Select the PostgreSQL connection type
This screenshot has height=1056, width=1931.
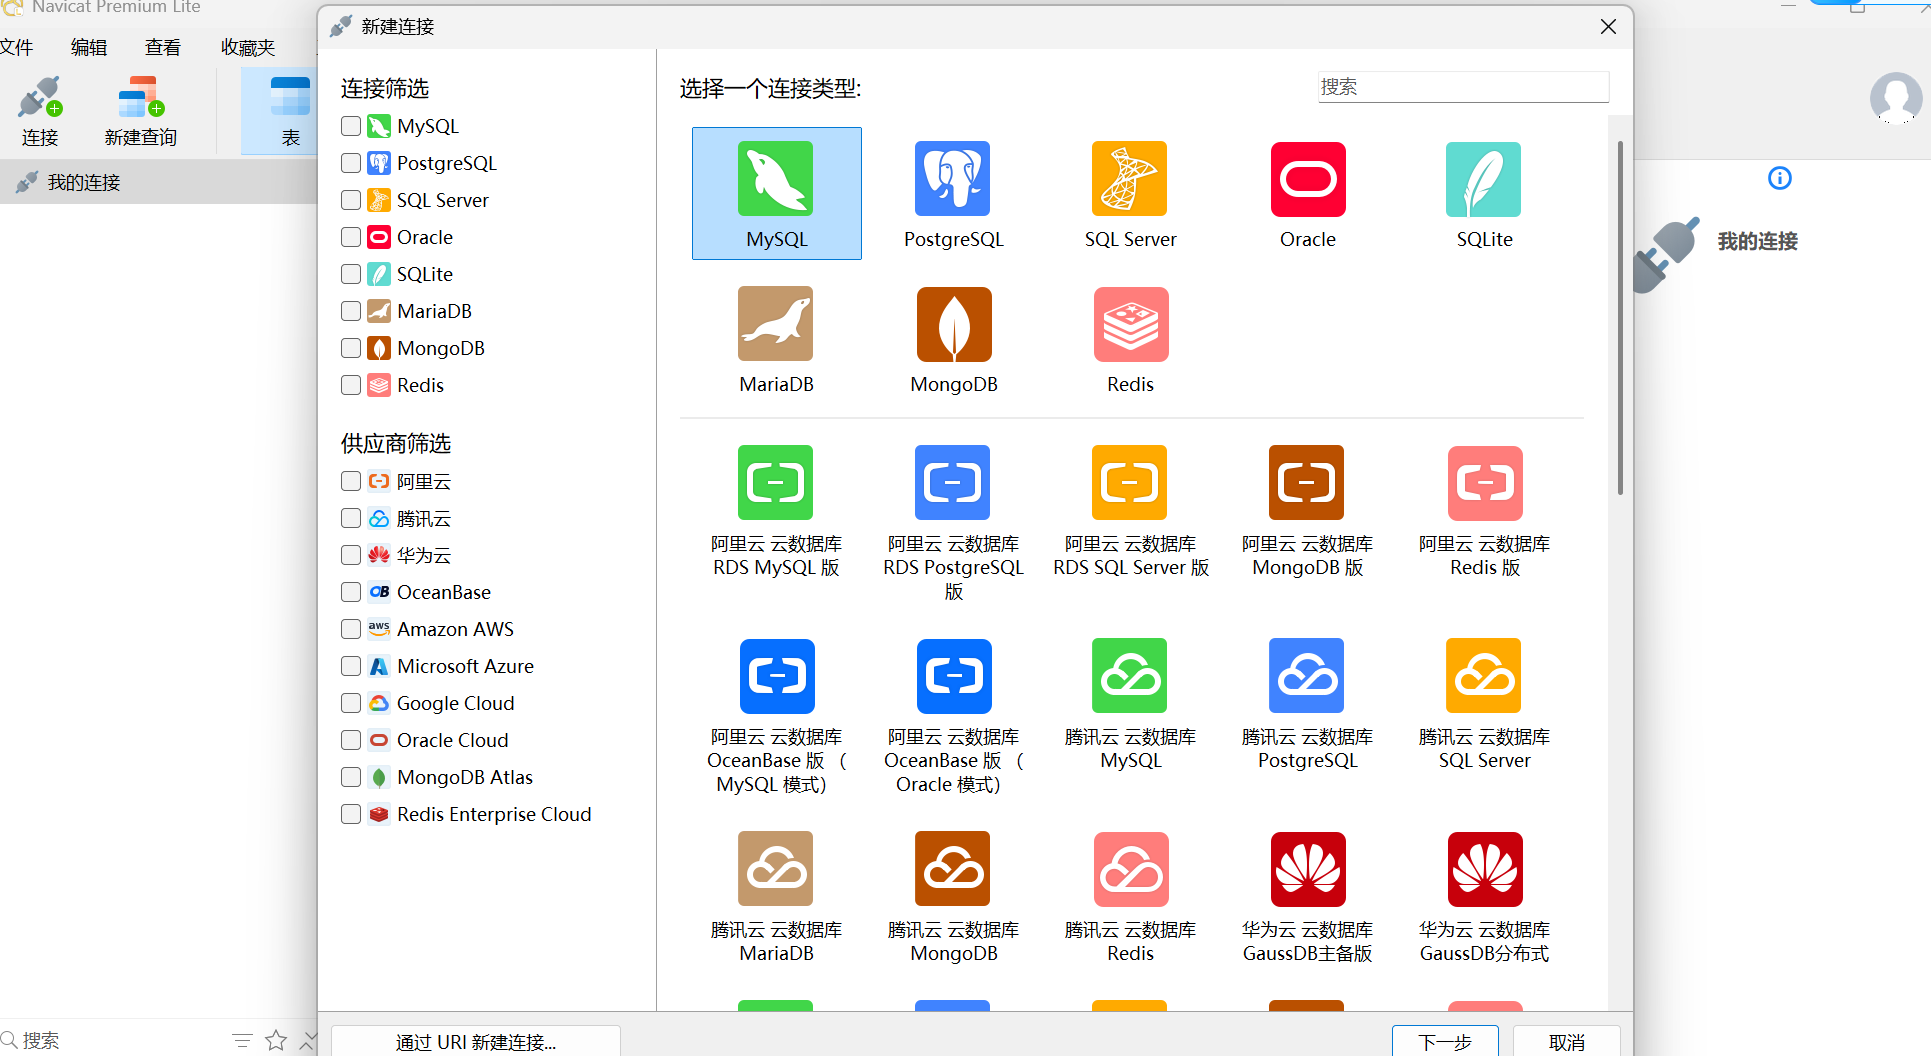953,192
